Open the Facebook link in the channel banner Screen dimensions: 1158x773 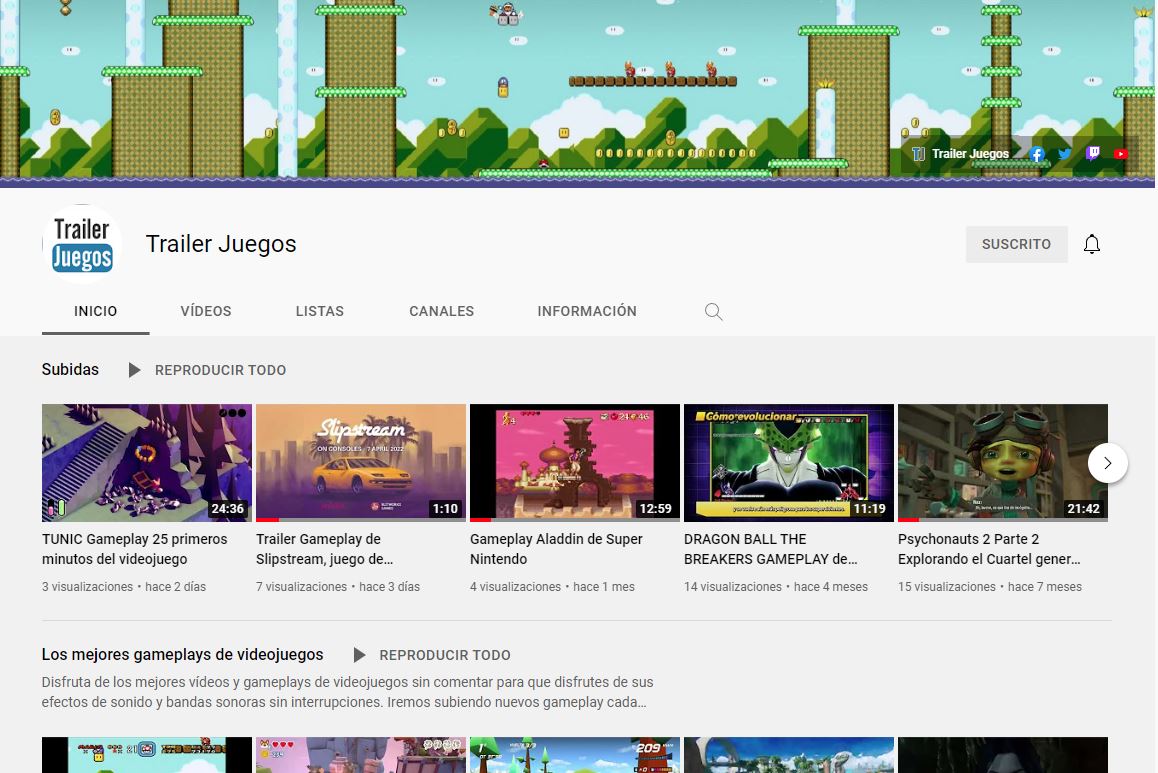coord(1037,154)
